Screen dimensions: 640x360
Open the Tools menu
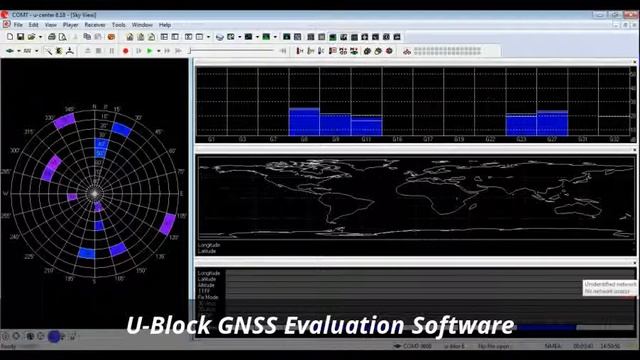(x=118, y=25)
